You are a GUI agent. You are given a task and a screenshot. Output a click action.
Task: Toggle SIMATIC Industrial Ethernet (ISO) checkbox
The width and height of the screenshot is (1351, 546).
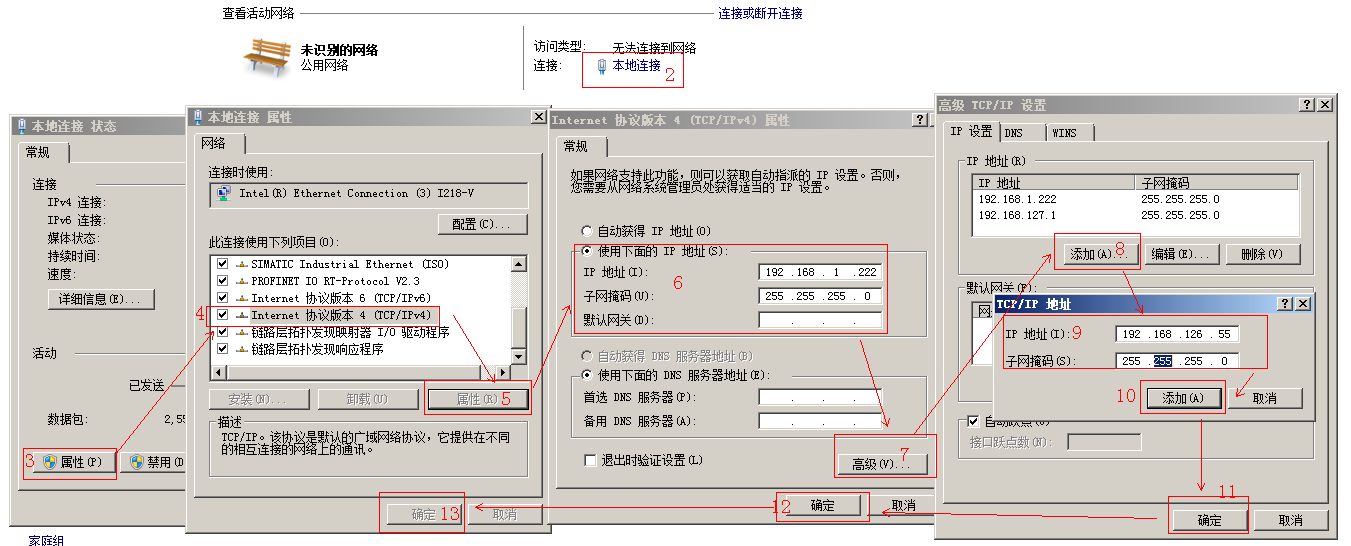222,264
